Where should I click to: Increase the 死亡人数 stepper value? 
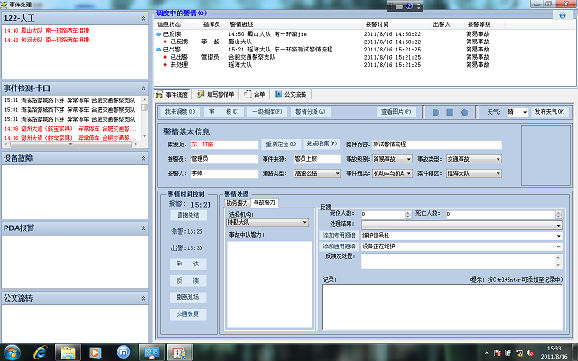(558, 212)
